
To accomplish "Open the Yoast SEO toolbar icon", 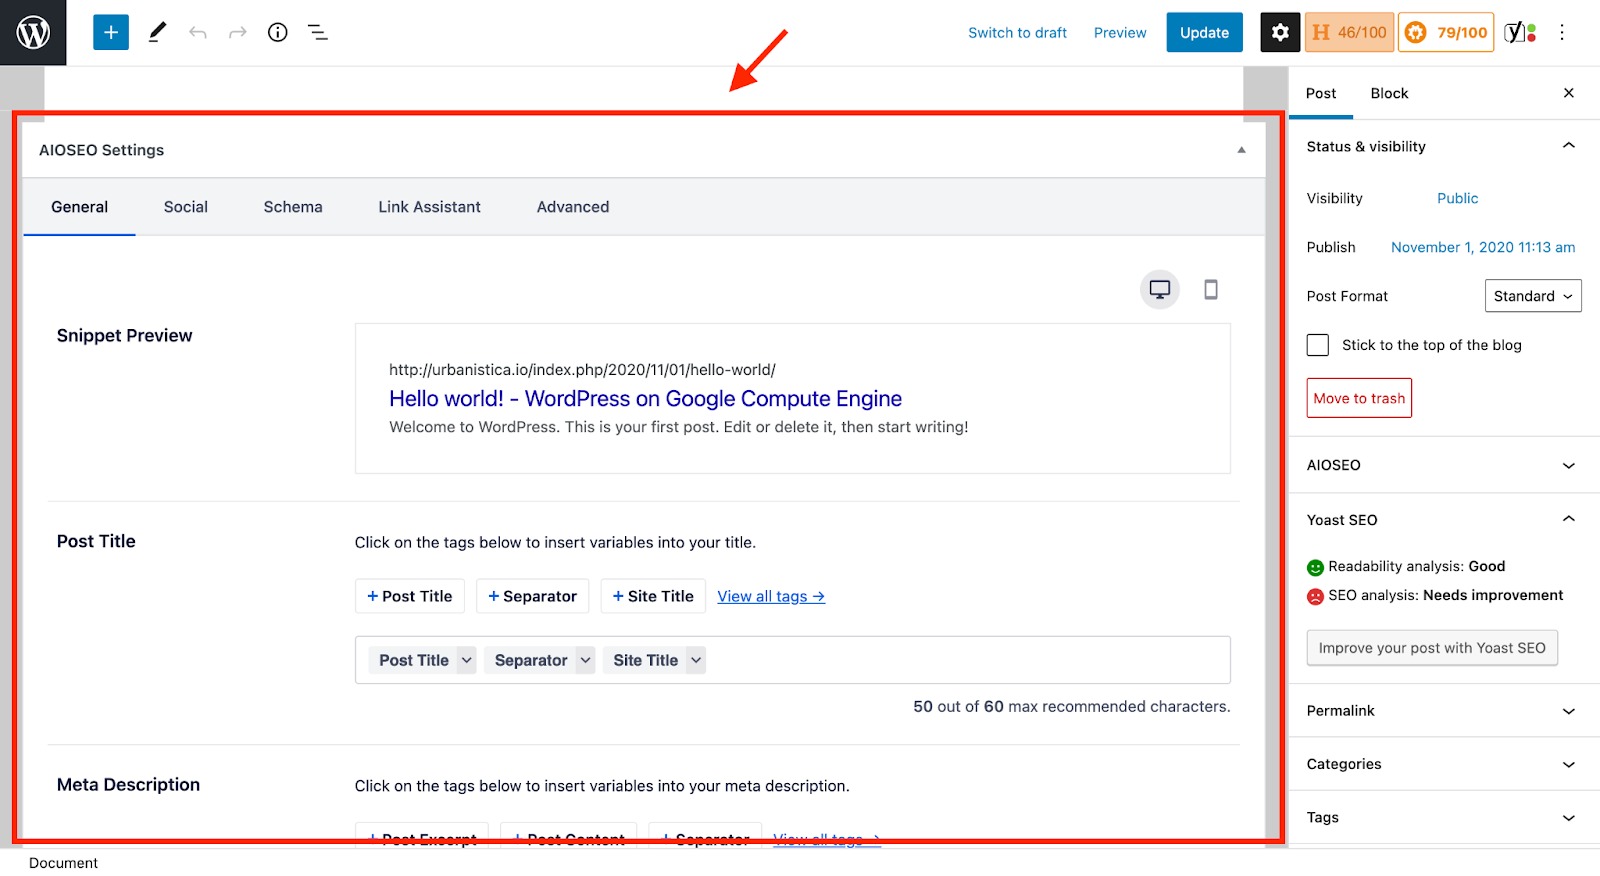I will click(x=1520, y=33).
